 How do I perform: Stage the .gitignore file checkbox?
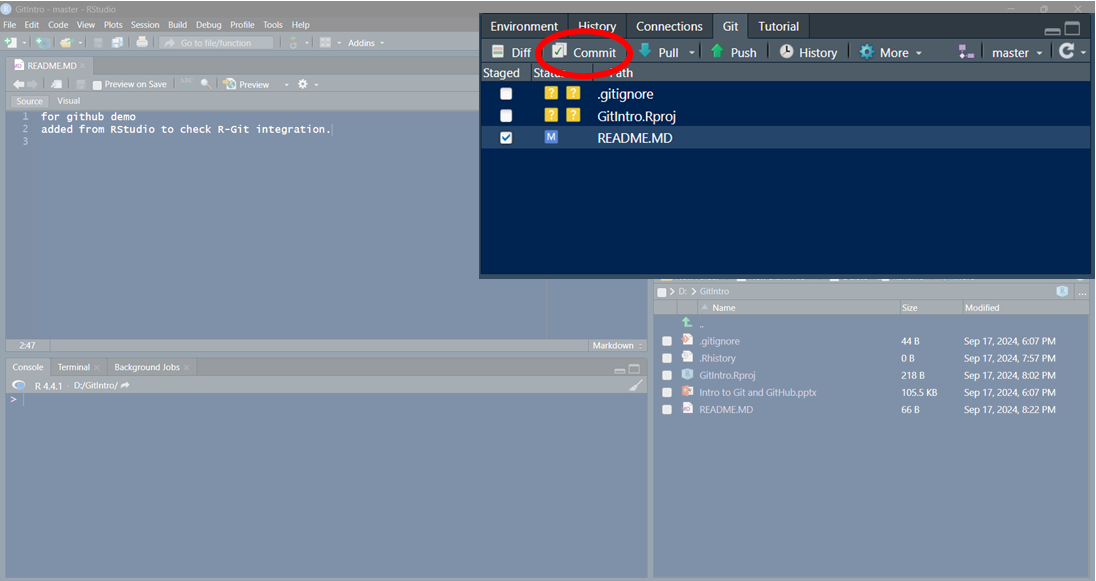click(506, 94)
